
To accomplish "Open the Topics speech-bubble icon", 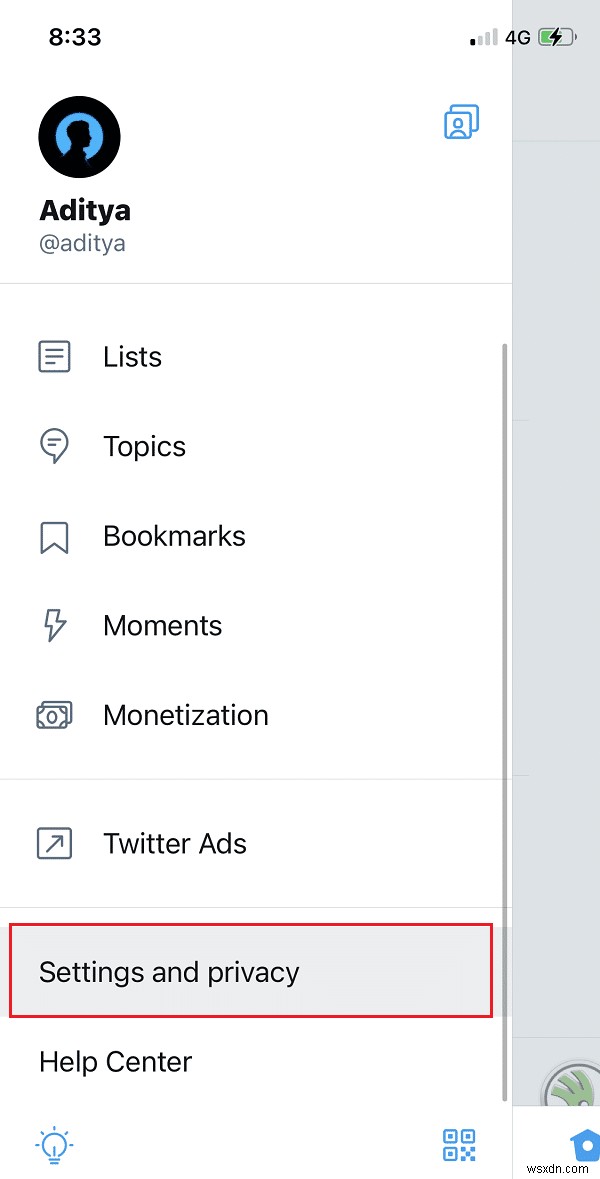I will pos(54,446).
